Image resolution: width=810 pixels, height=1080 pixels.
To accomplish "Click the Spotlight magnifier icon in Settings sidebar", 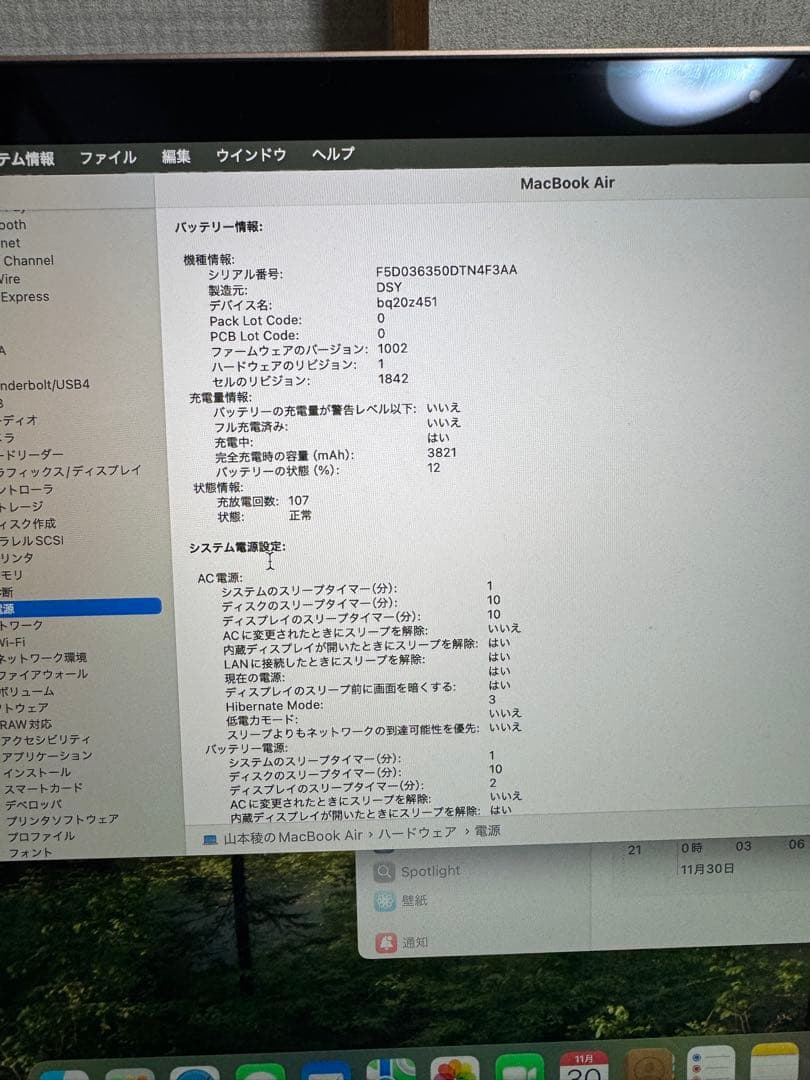I will tap(386, 872).
